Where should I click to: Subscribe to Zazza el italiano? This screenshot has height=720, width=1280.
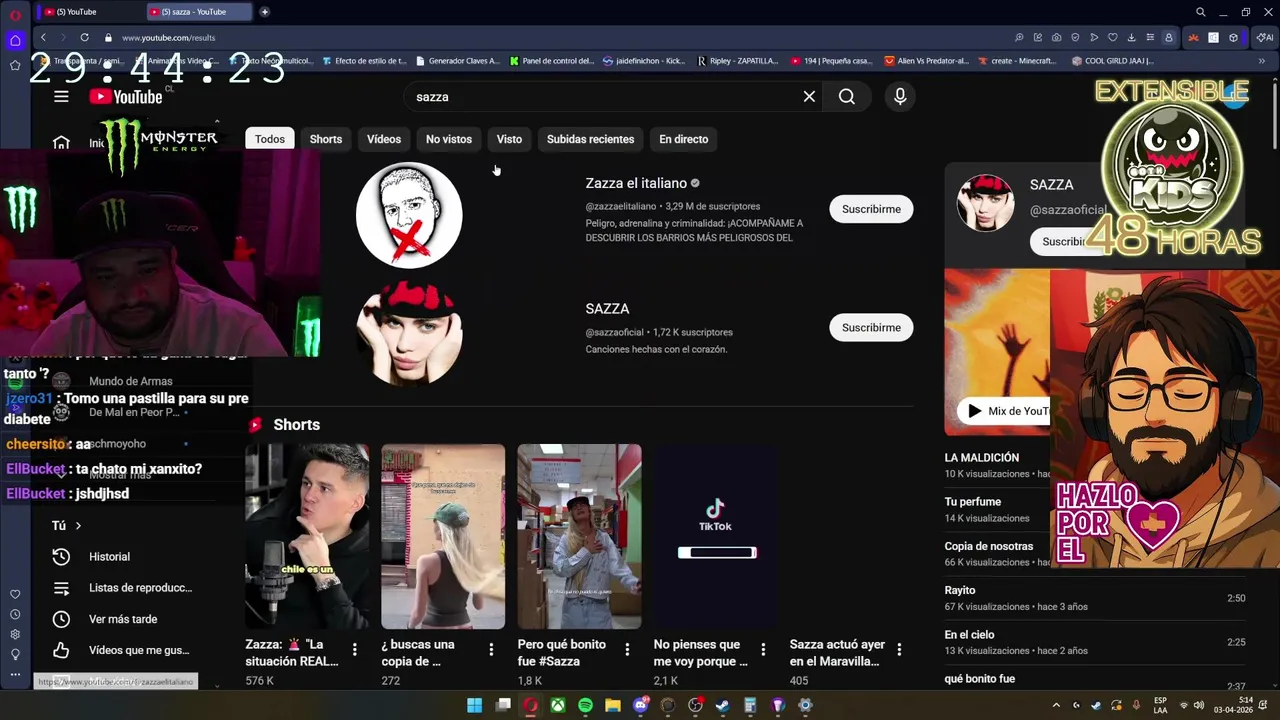[871, 209]
